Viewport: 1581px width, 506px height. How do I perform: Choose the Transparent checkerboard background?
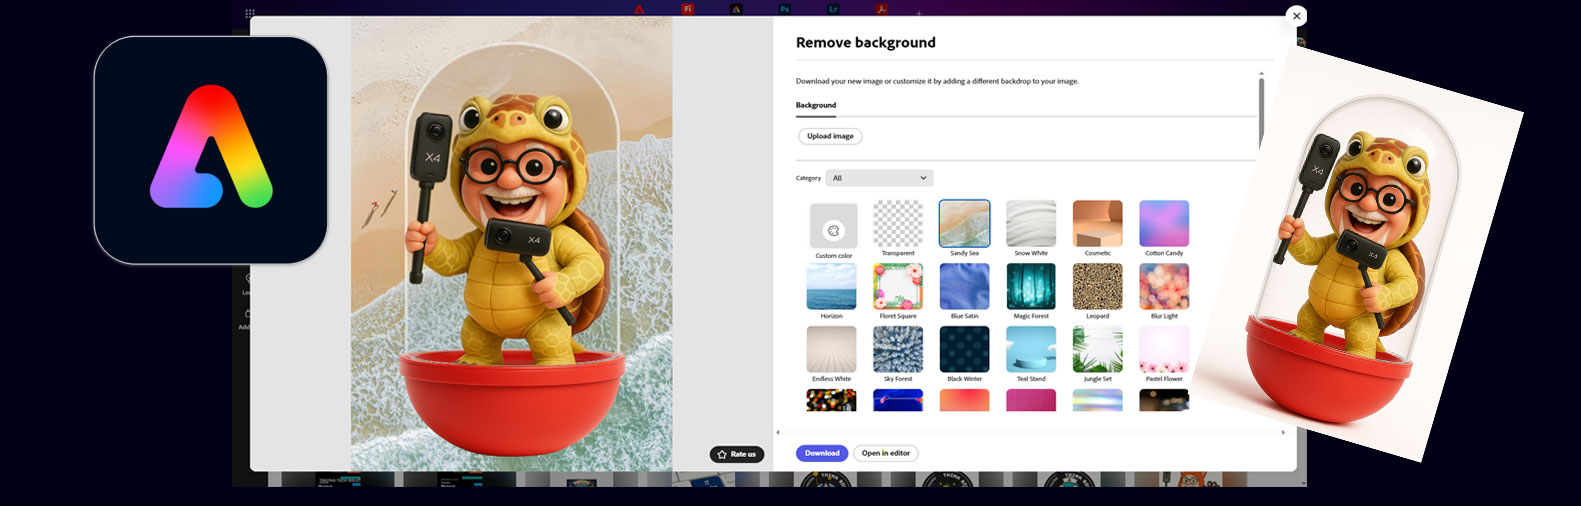coord(898,223)
